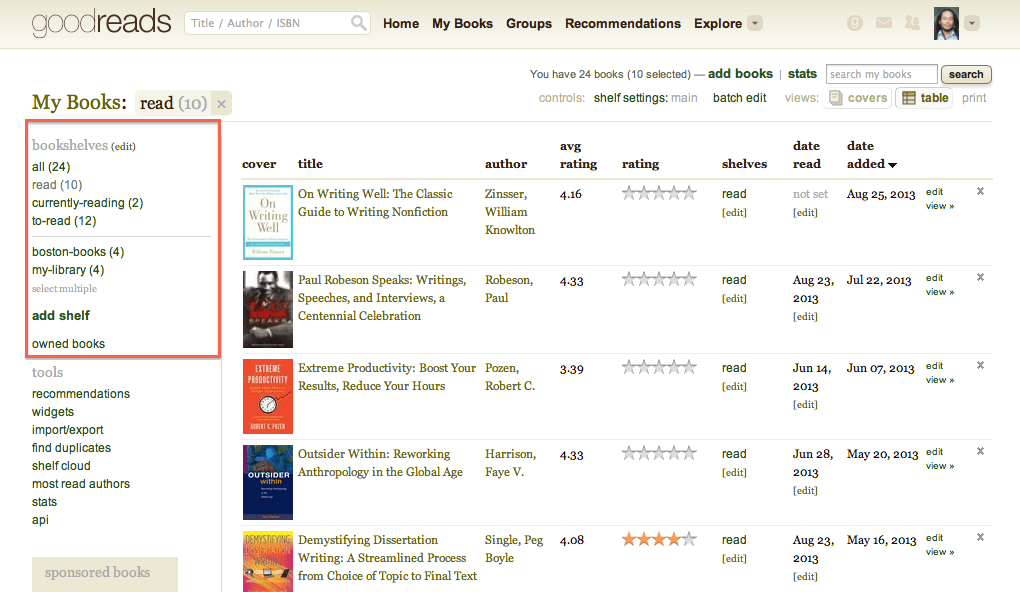Open the import/export tool

pyautogui.click(x=68, y=429)
